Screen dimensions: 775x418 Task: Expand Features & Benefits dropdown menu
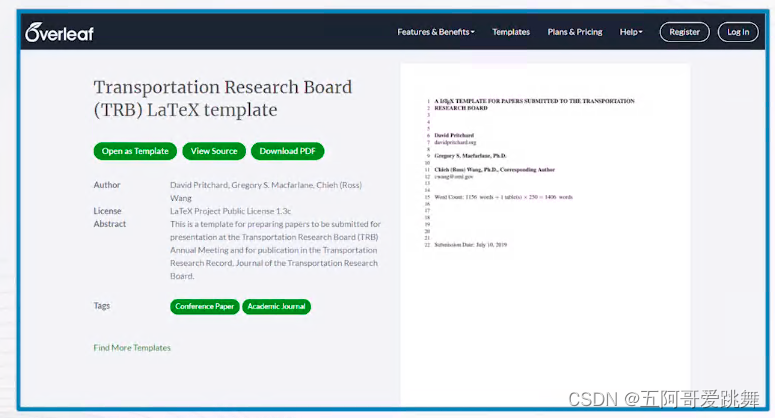click(x=436, y=32)
